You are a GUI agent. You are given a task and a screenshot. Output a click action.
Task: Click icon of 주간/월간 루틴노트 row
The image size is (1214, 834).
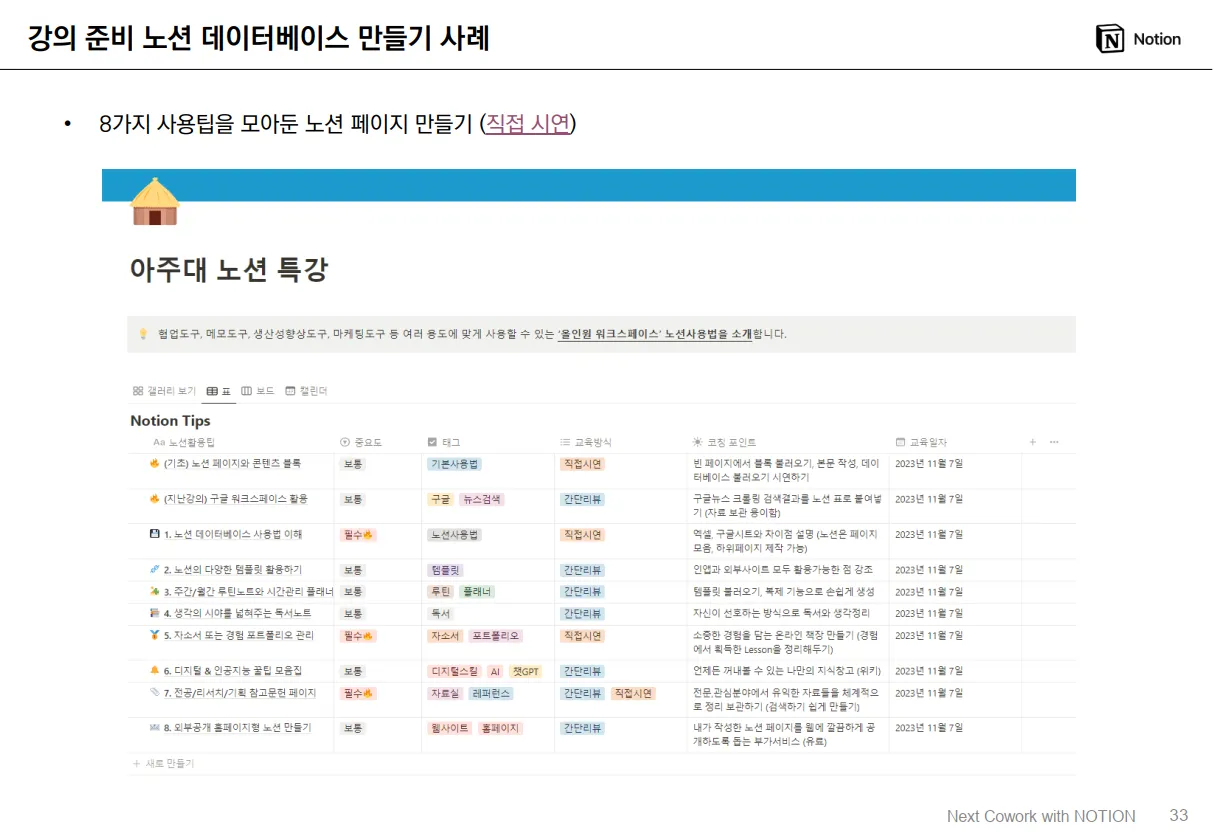coord(155,591)
